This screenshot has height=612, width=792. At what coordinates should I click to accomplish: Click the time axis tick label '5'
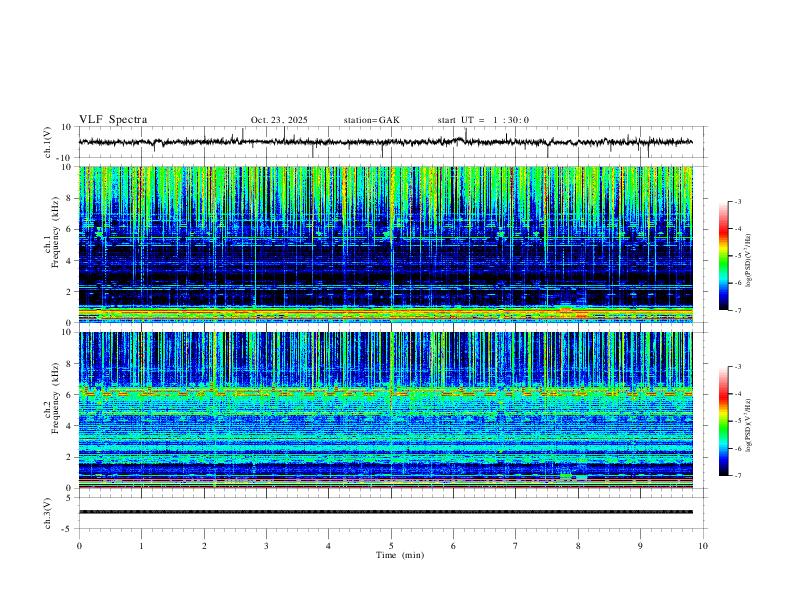tap(391, 546)
